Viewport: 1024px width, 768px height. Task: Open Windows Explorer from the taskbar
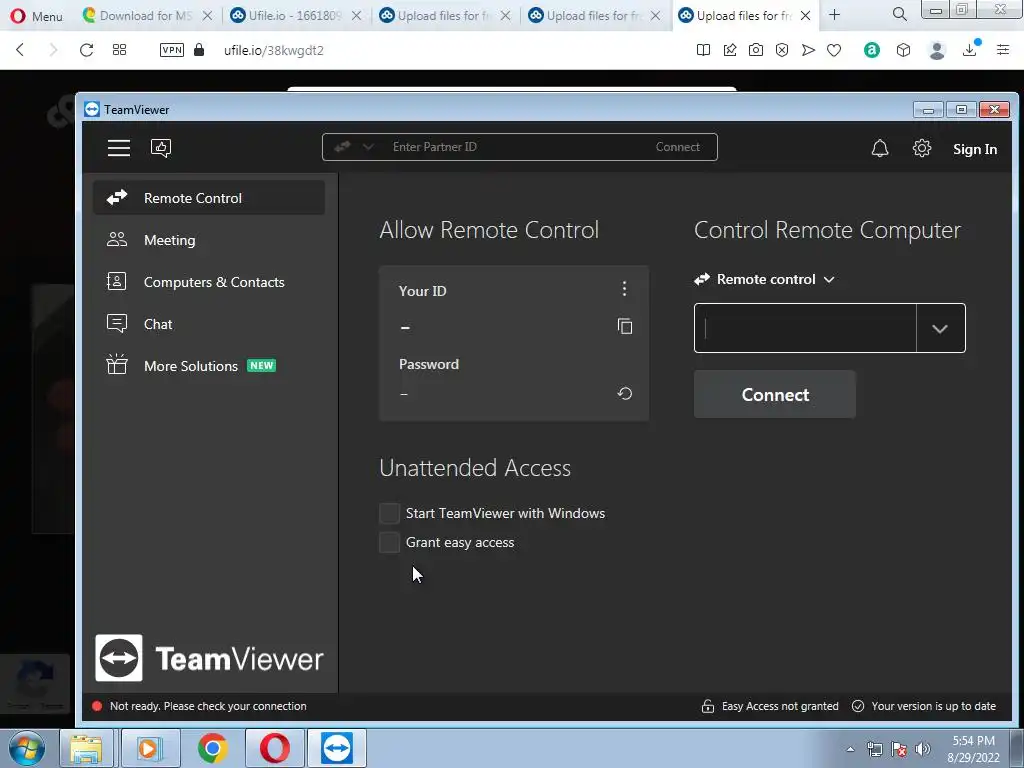click(87, 748)
